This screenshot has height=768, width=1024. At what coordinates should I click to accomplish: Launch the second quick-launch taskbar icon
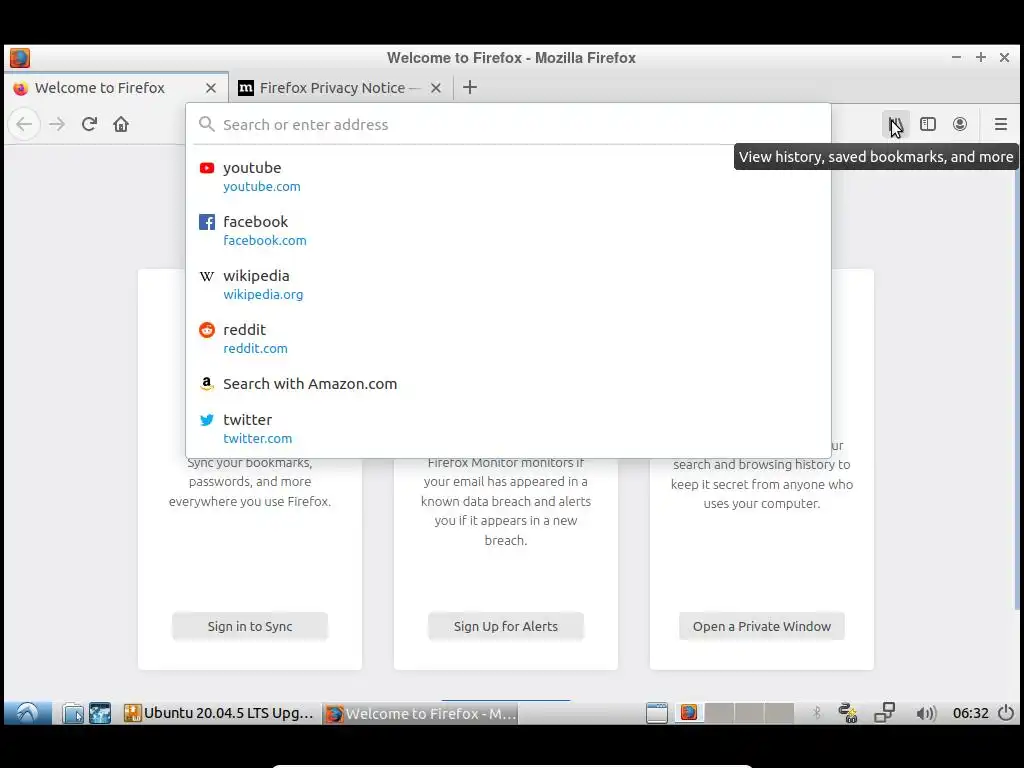pyautogui.click(x=100, y=713)
